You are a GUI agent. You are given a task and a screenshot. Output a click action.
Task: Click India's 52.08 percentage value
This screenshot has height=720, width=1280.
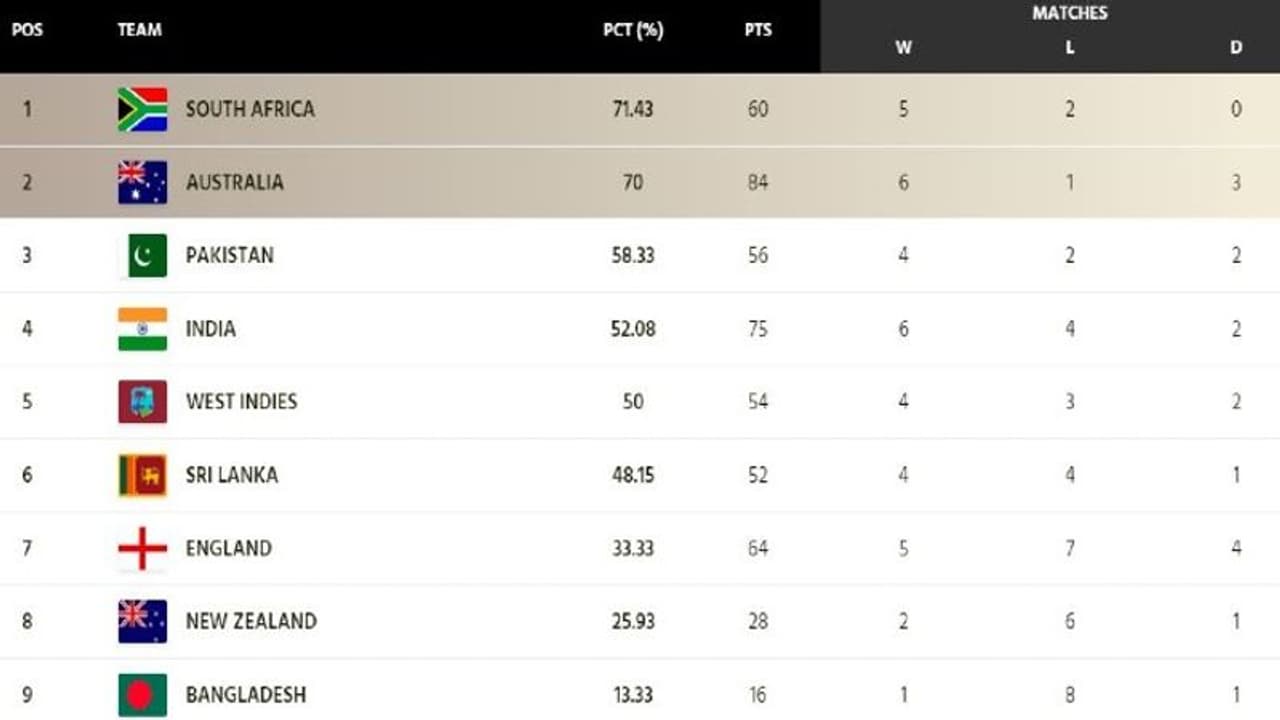click(x=633, y=329)
